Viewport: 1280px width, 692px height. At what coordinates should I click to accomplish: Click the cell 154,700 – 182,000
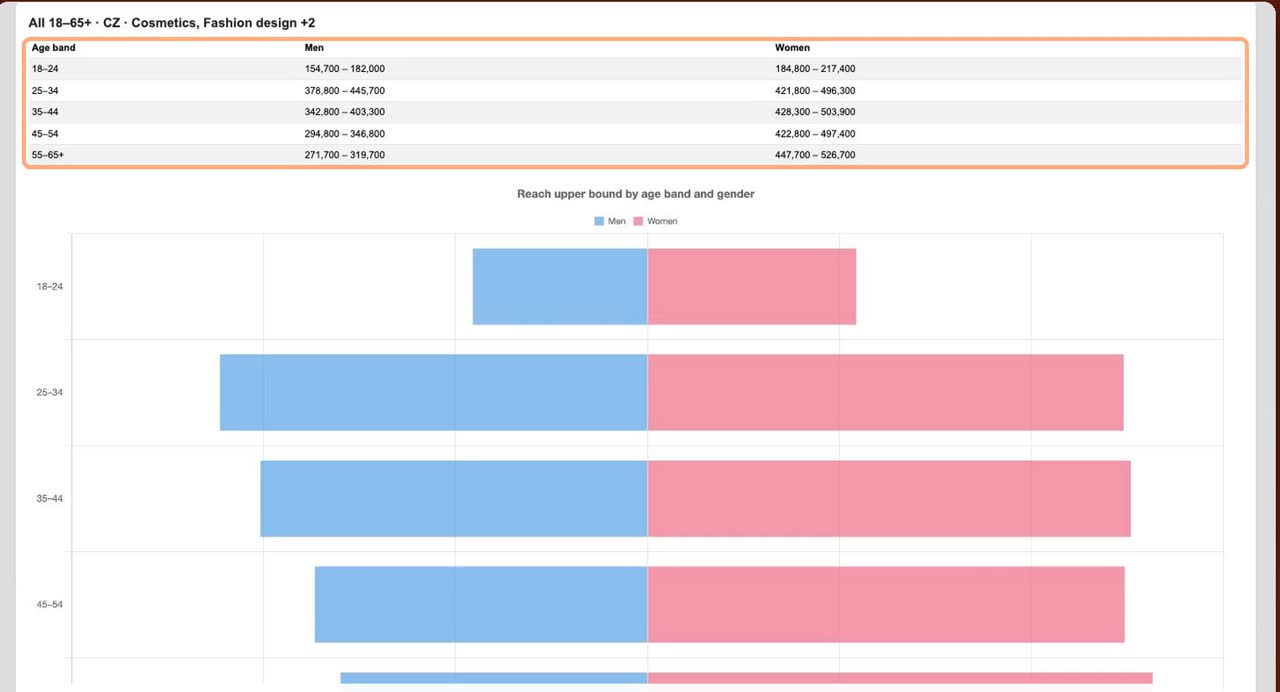345,69
